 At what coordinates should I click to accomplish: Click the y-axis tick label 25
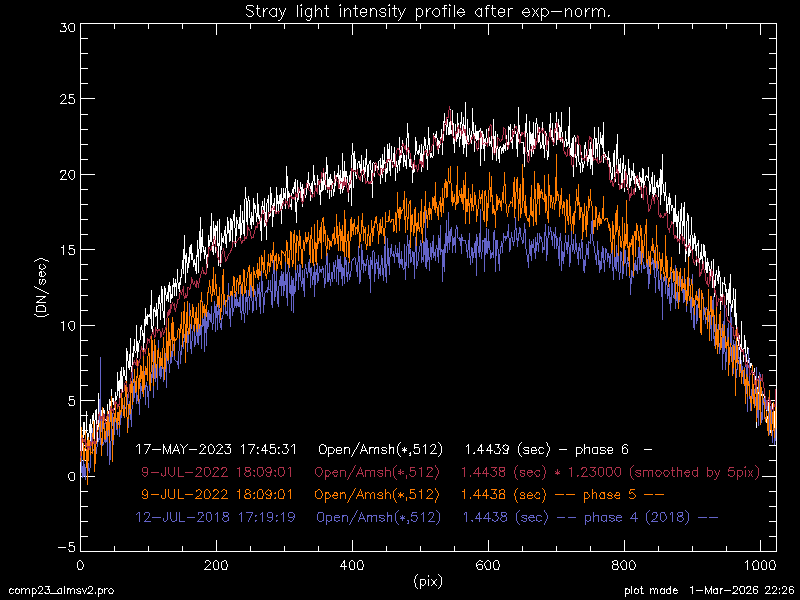66,100
